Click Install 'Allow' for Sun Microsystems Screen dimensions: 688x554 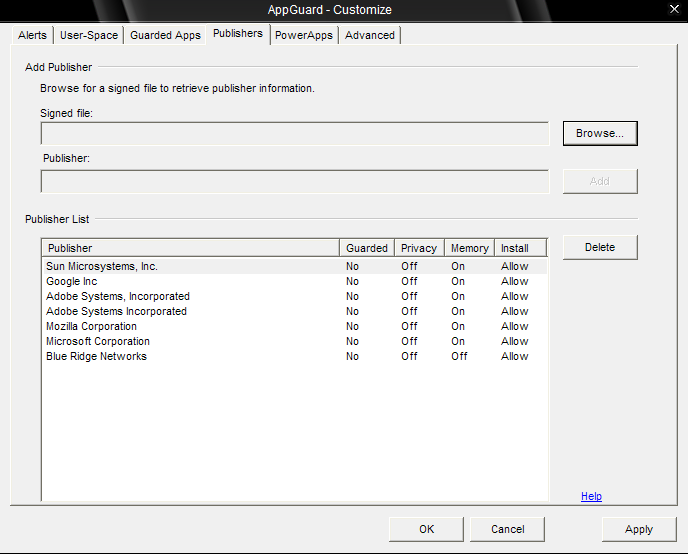coord(515,266)
